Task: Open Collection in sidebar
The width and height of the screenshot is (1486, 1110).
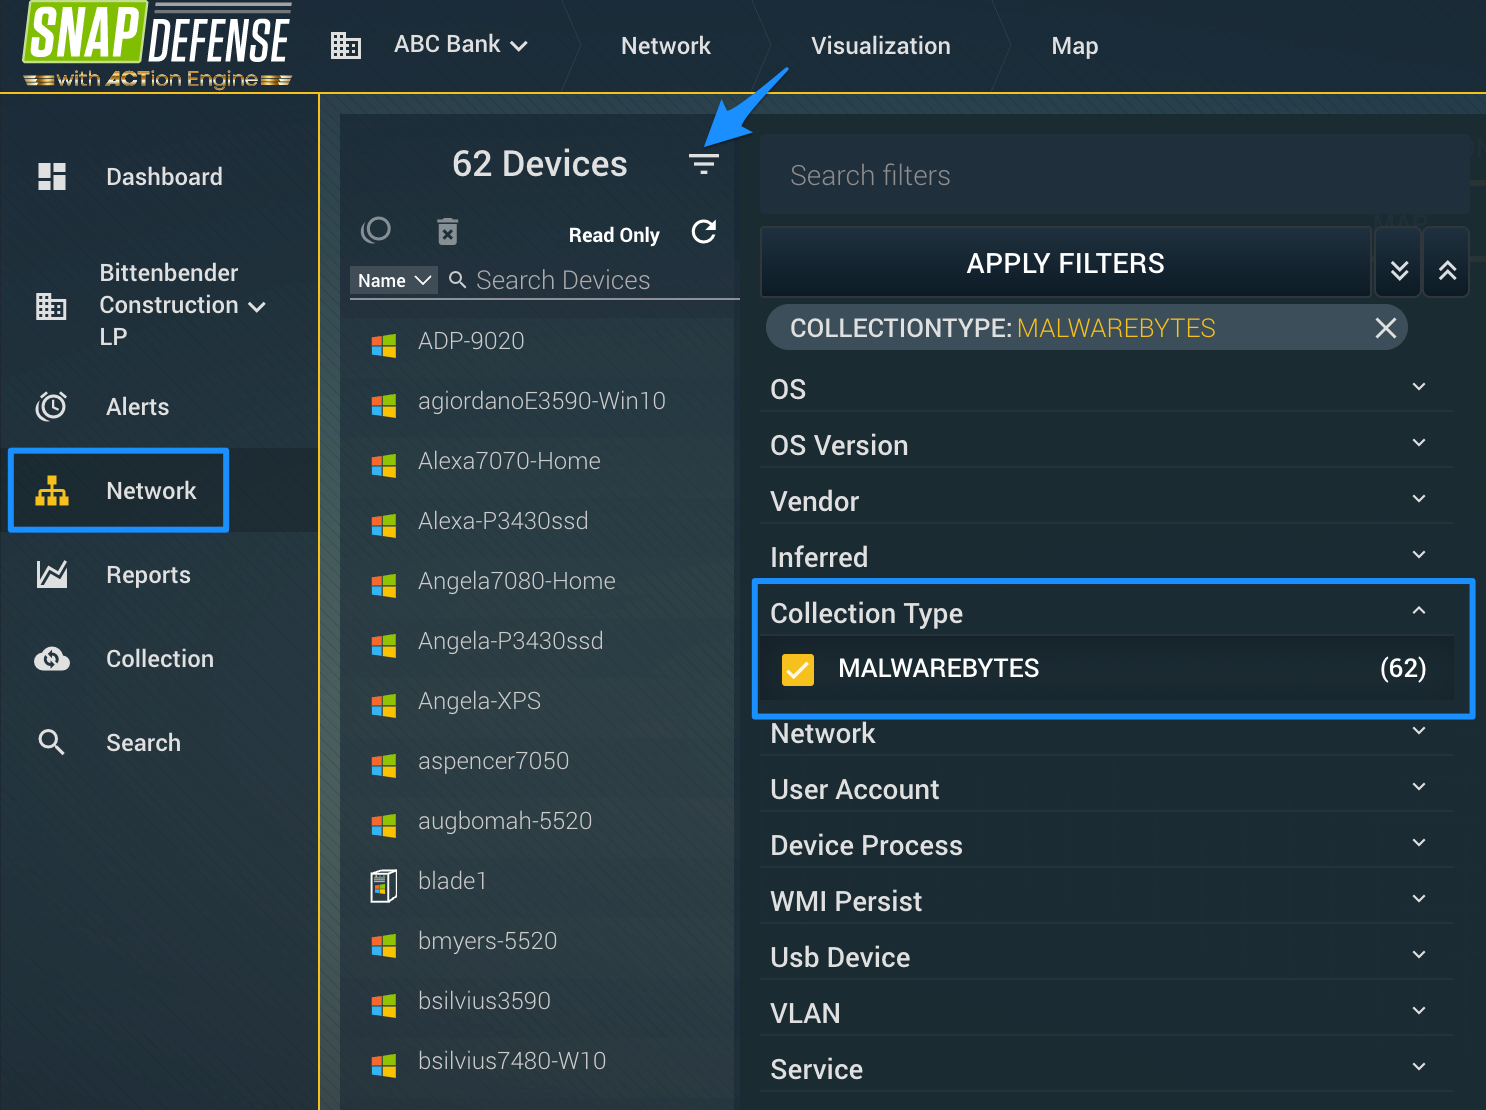Action: point(160,659)
